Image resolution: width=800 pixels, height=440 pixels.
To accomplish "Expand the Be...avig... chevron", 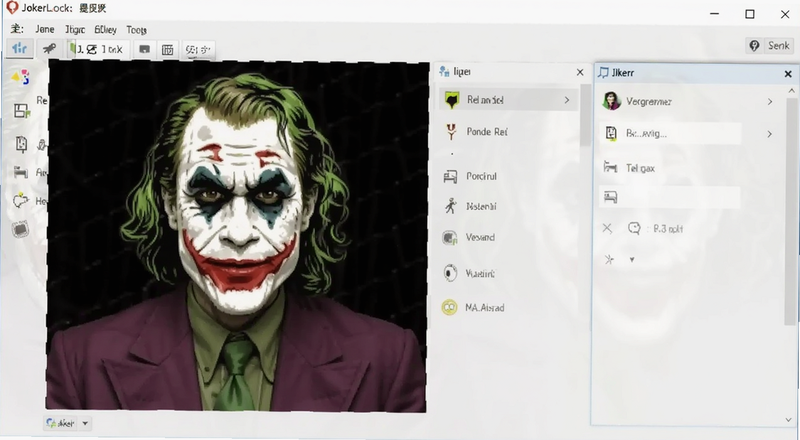I will 769,134.
